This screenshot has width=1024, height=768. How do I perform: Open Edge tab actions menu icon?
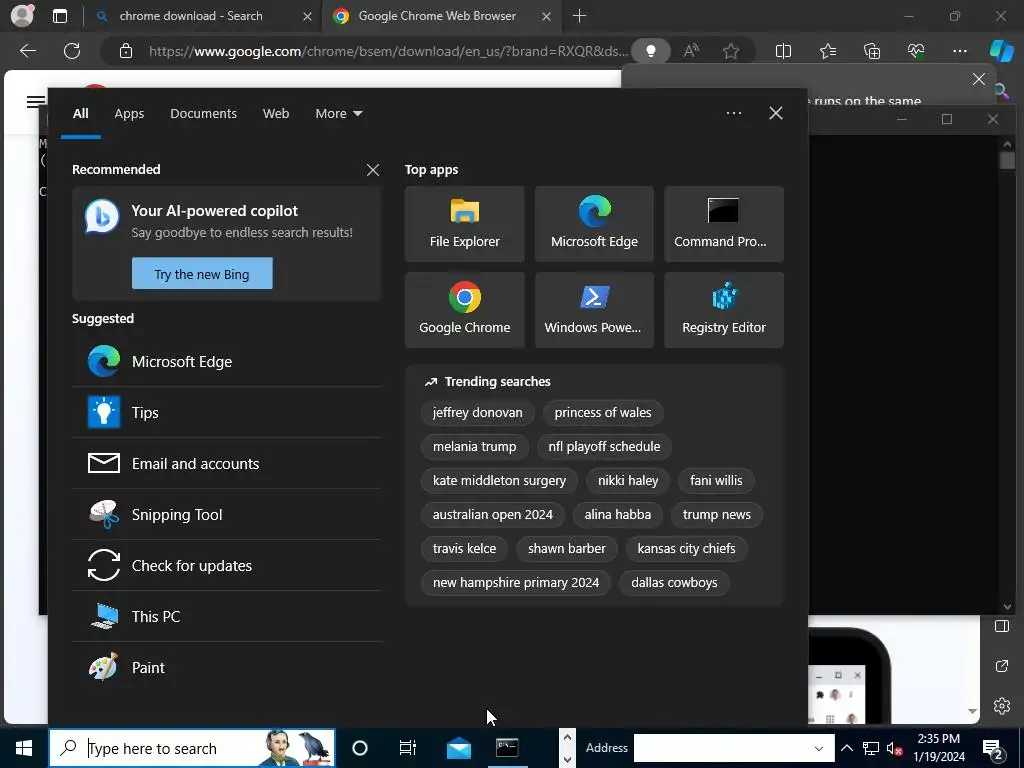(x=60, y=16)
